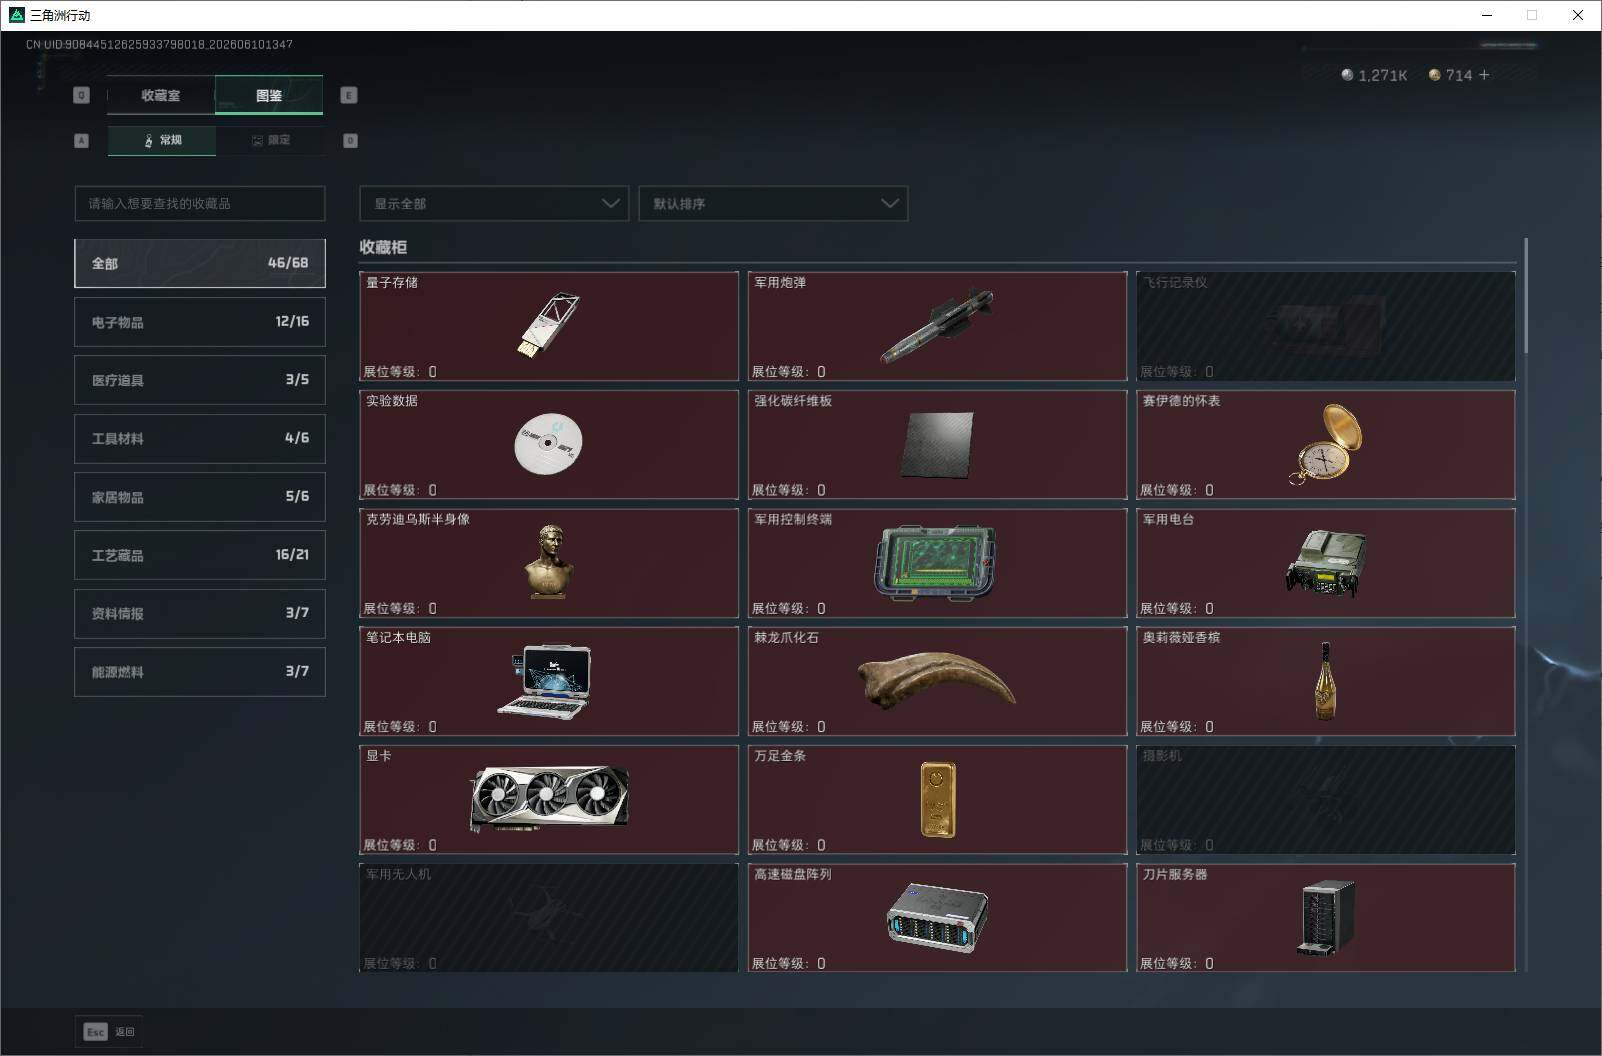Focus the collectible search input field
This screenshot has height=1056, width=1602.
click(x=200, y=203)
